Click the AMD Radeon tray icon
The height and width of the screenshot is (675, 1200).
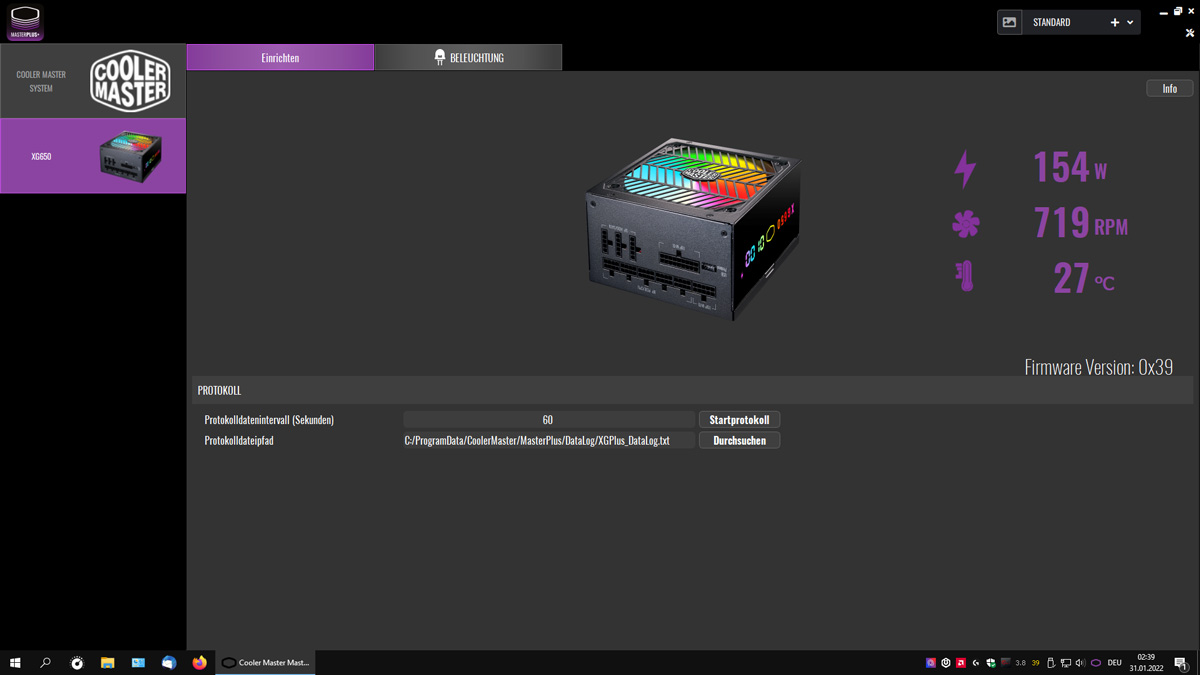(961, 663)
